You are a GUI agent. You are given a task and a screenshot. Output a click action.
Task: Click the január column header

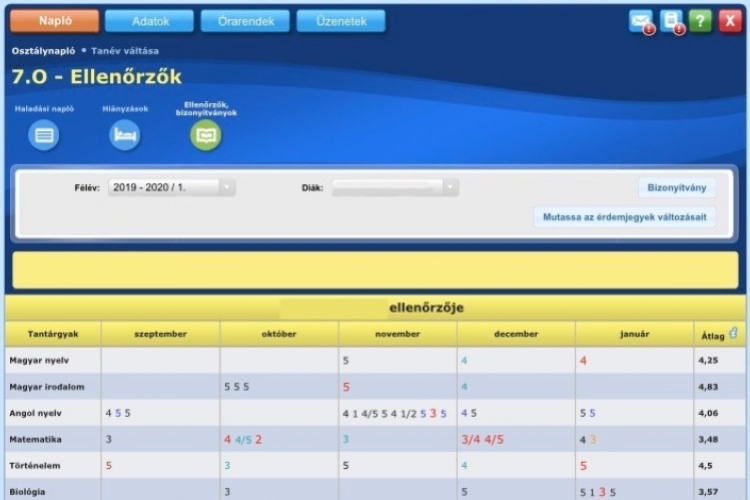tap(634, 334)
